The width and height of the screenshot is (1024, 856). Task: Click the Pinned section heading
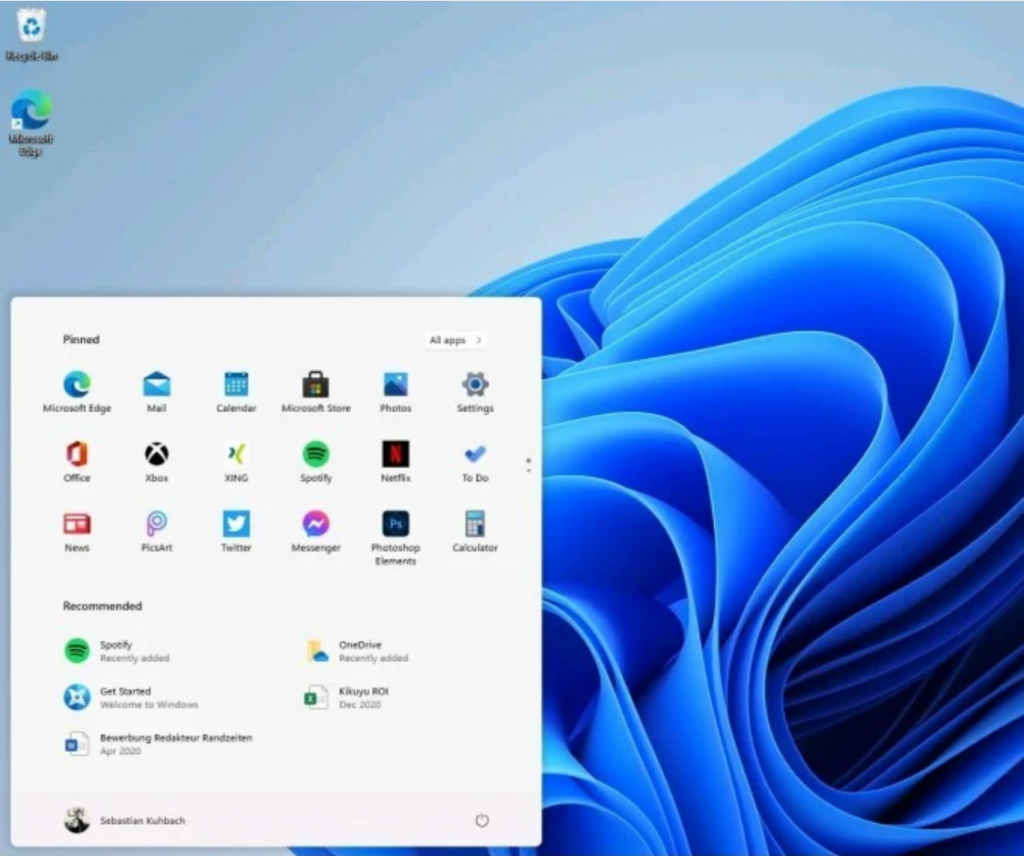coord(81,340)
